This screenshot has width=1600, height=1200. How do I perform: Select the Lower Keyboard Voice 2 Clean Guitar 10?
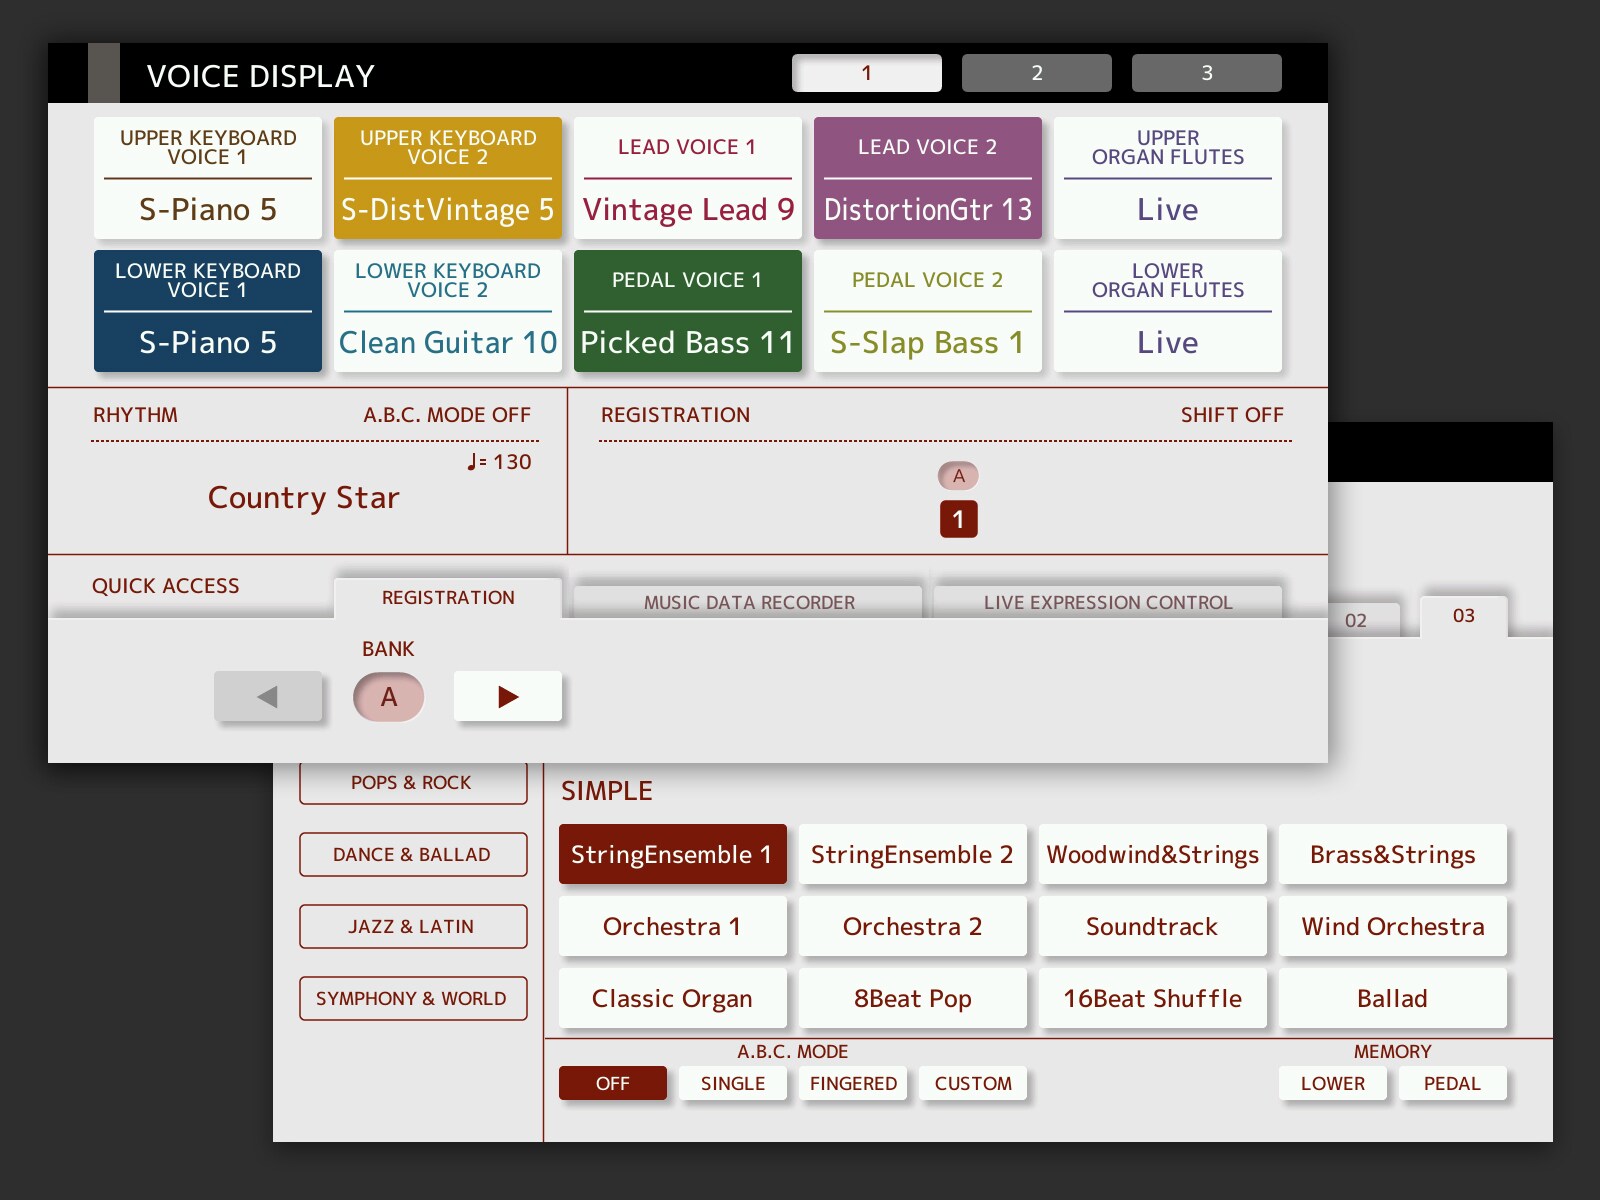click(x=447, y=311)
